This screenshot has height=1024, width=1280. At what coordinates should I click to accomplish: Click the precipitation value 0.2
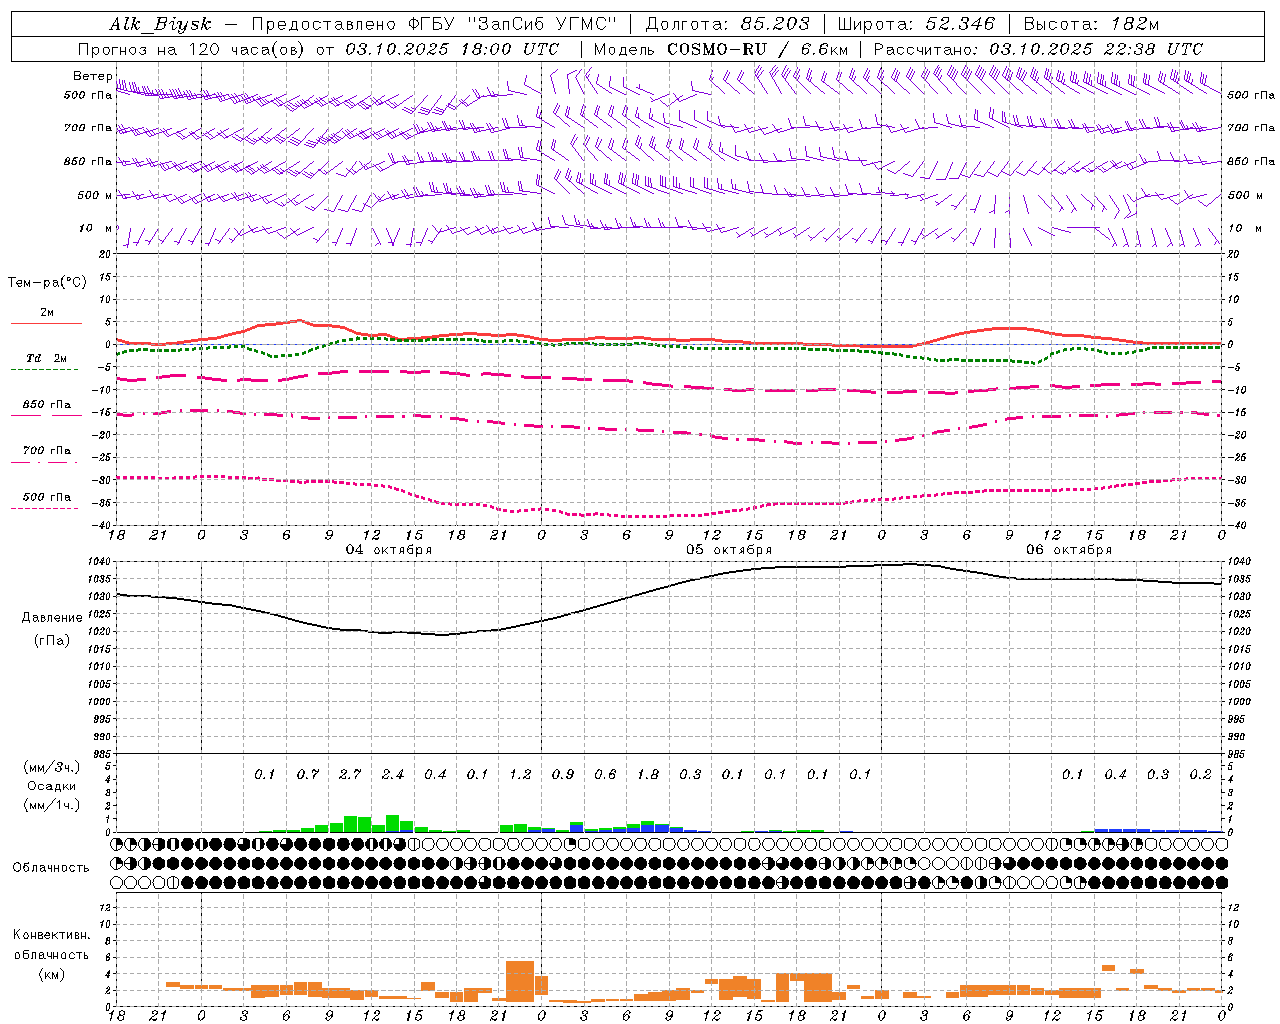click(x=1200, y=775)
